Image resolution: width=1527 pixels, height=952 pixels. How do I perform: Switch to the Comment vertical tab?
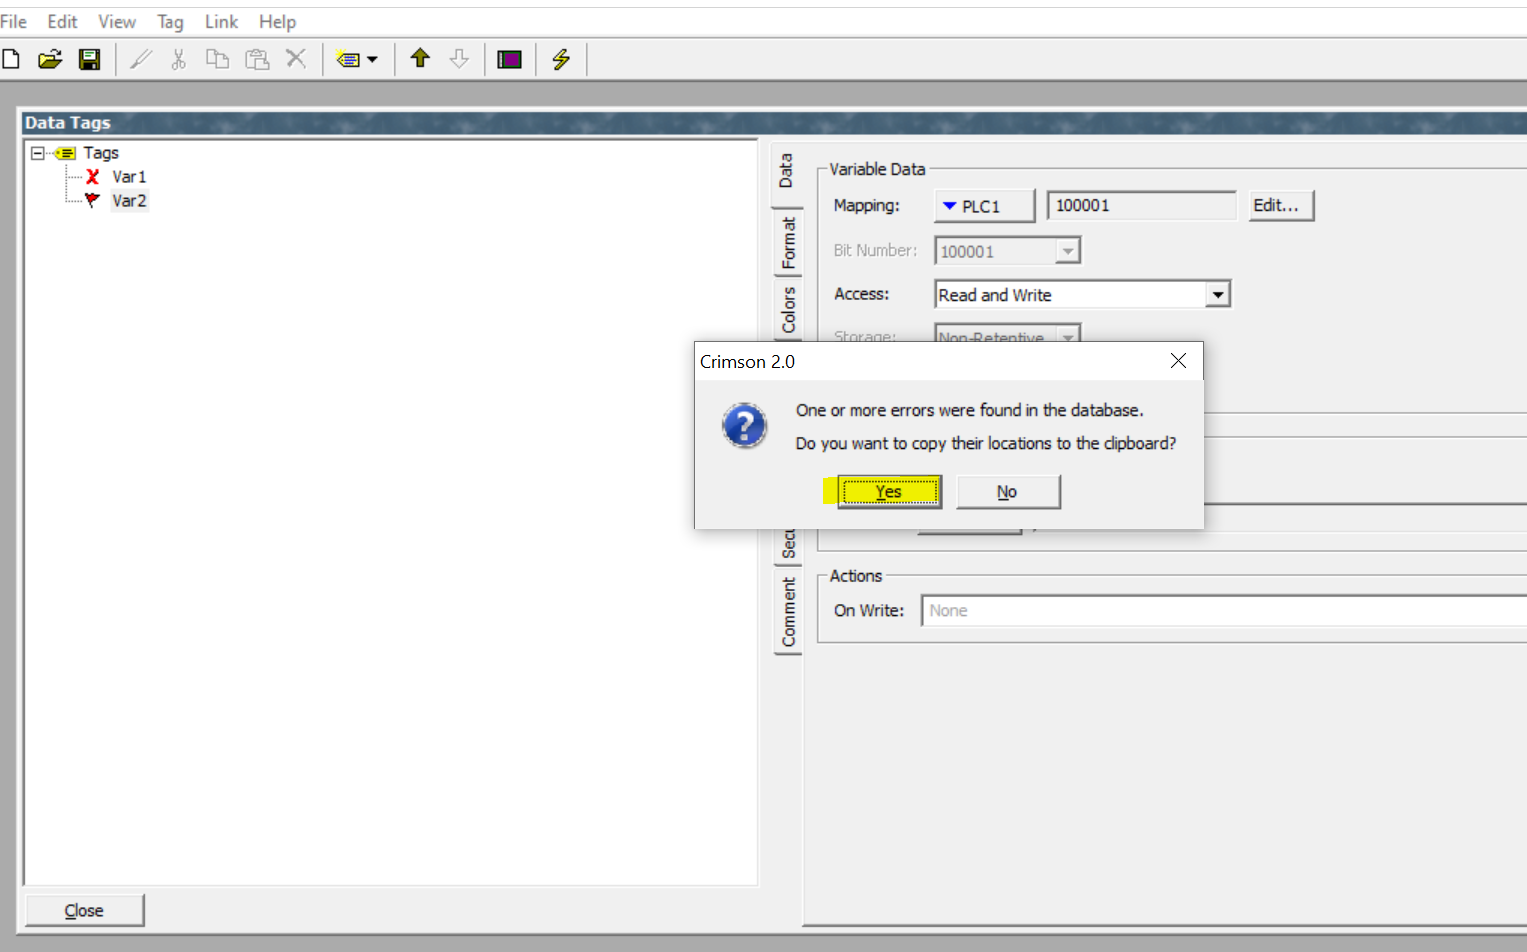(x=788, y=612)
